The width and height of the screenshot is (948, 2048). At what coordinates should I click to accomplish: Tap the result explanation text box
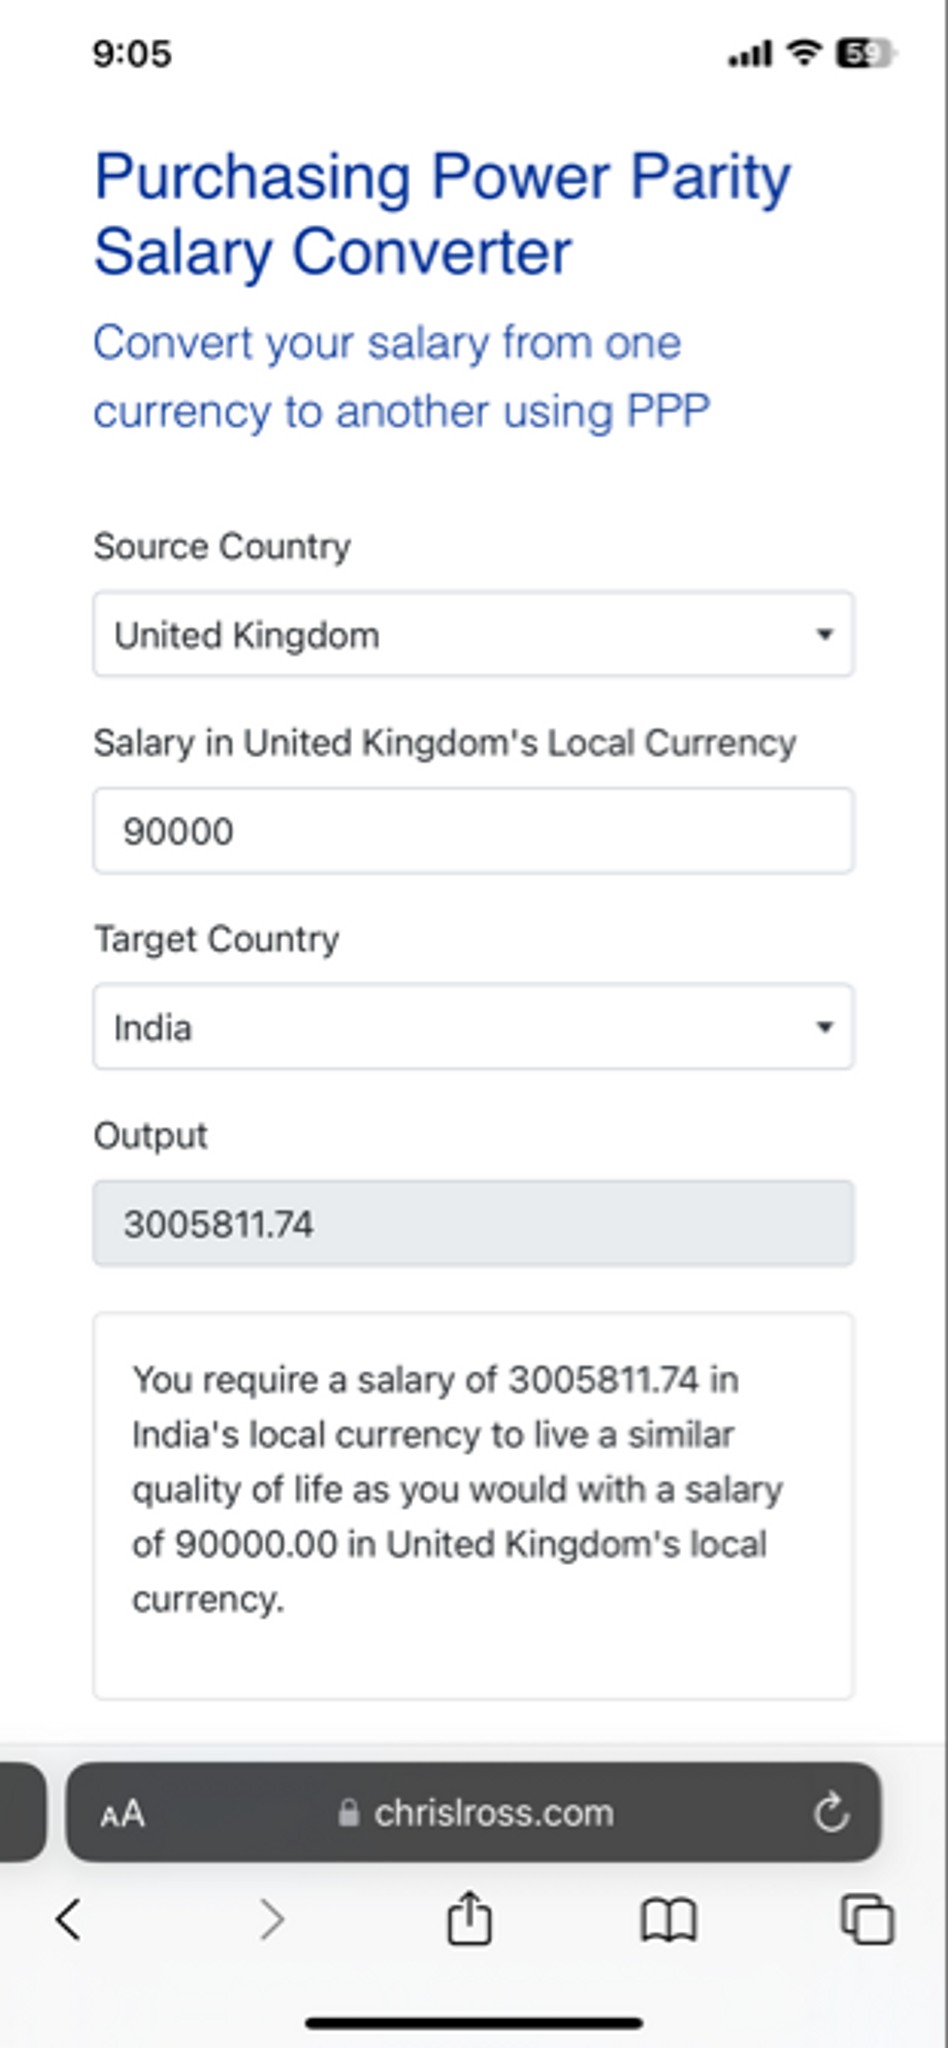[473, 1506]
